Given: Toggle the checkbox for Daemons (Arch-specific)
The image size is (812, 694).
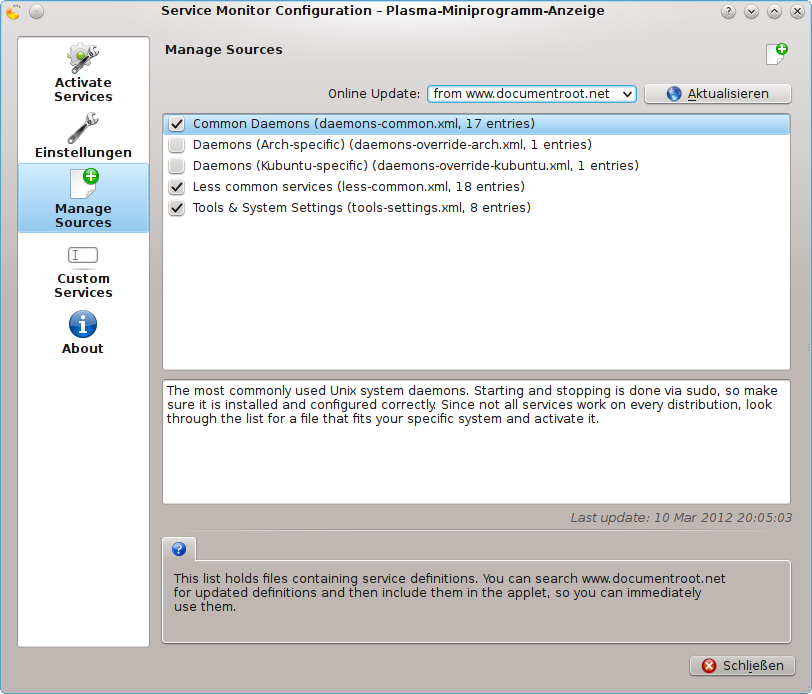Looking at the screenshot, I should (x=177, y=145).
